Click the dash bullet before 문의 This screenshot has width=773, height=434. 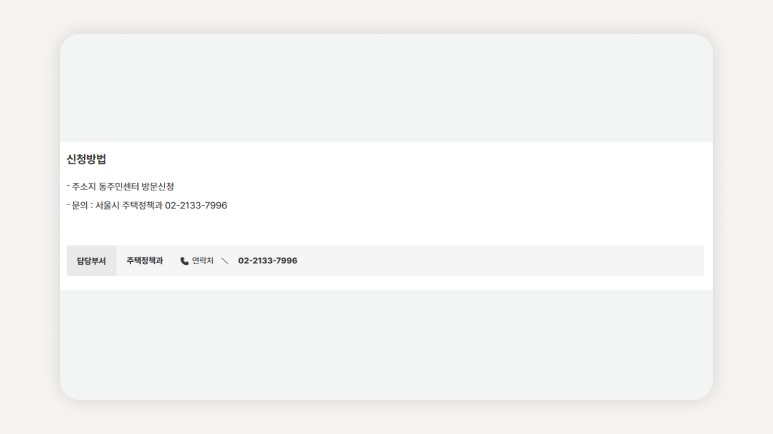click(x=69, y=204)
